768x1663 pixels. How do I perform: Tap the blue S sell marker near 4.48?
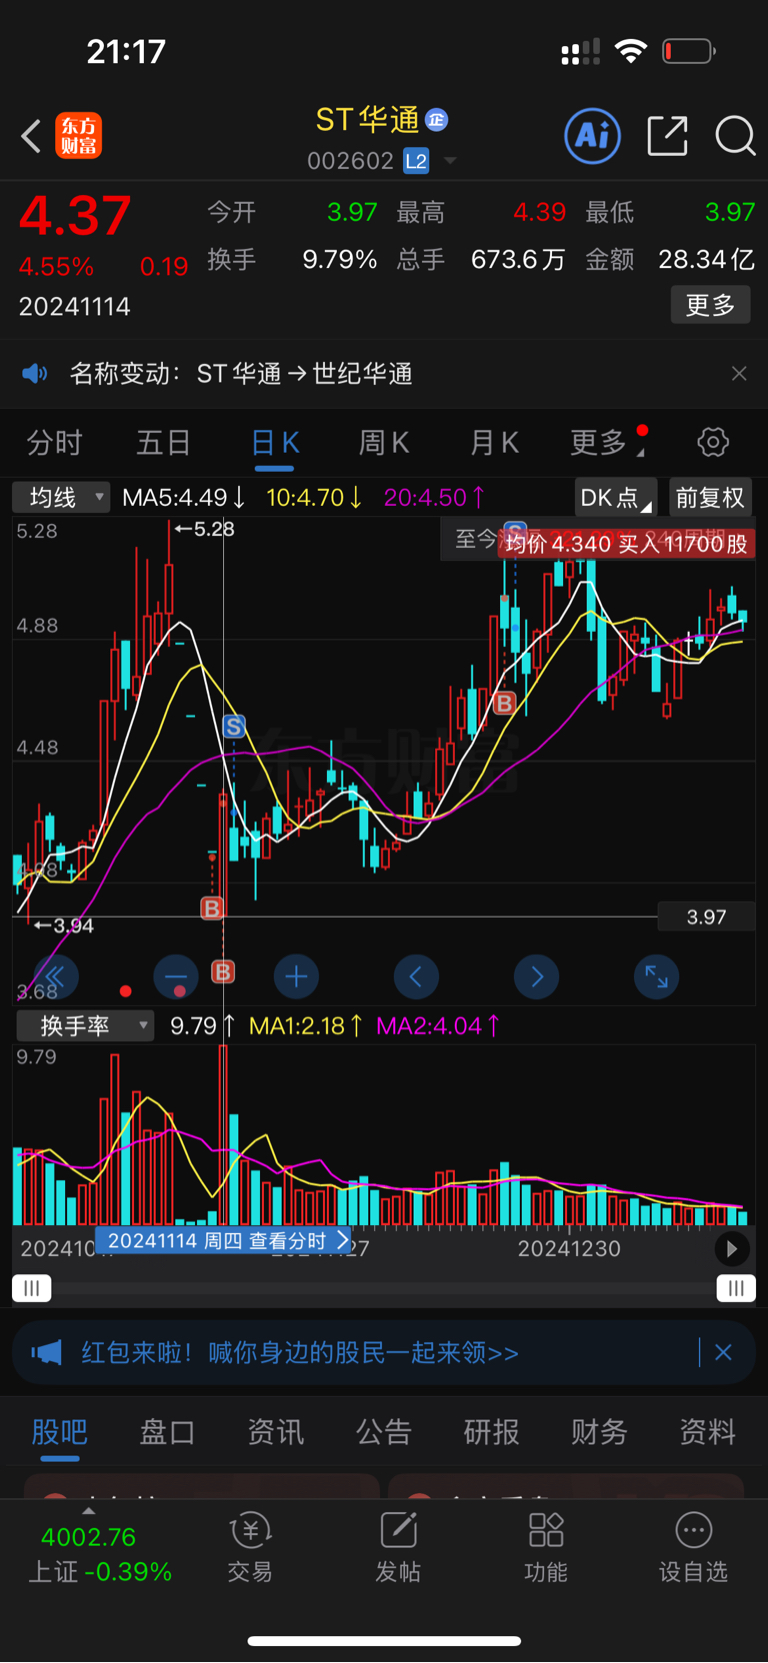coord(234,727)
